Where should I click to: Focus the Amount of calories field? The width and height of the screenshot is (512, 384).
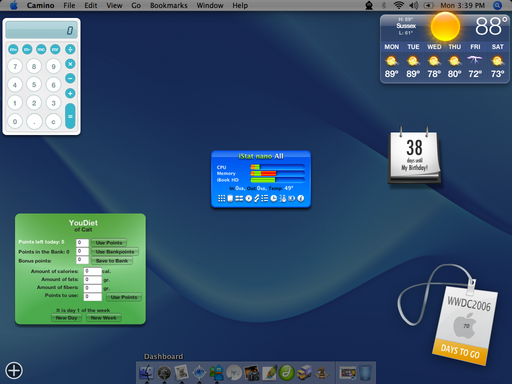pyautogui.click(x=93, y=271)
